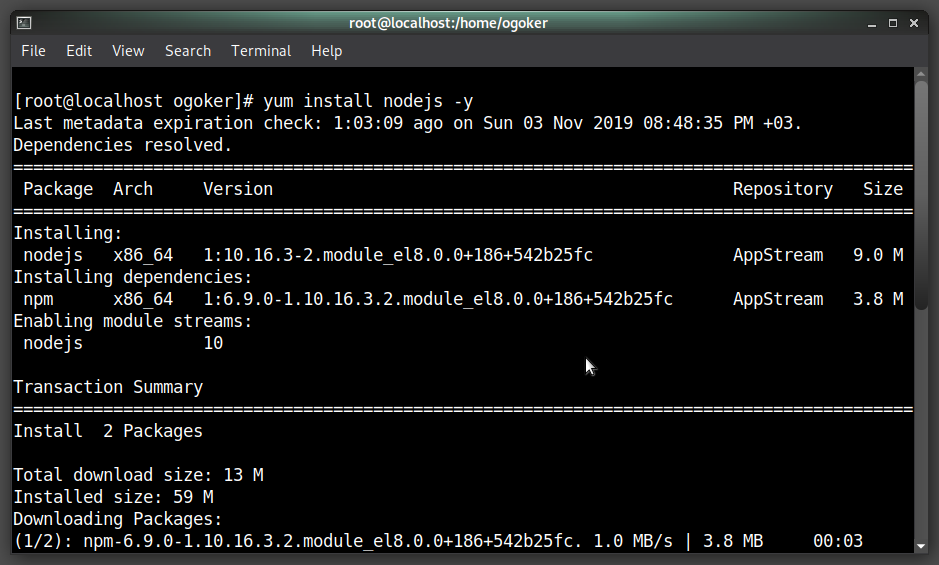Click the 'Size' column header

pyautogui.click(x=883, y=189)
